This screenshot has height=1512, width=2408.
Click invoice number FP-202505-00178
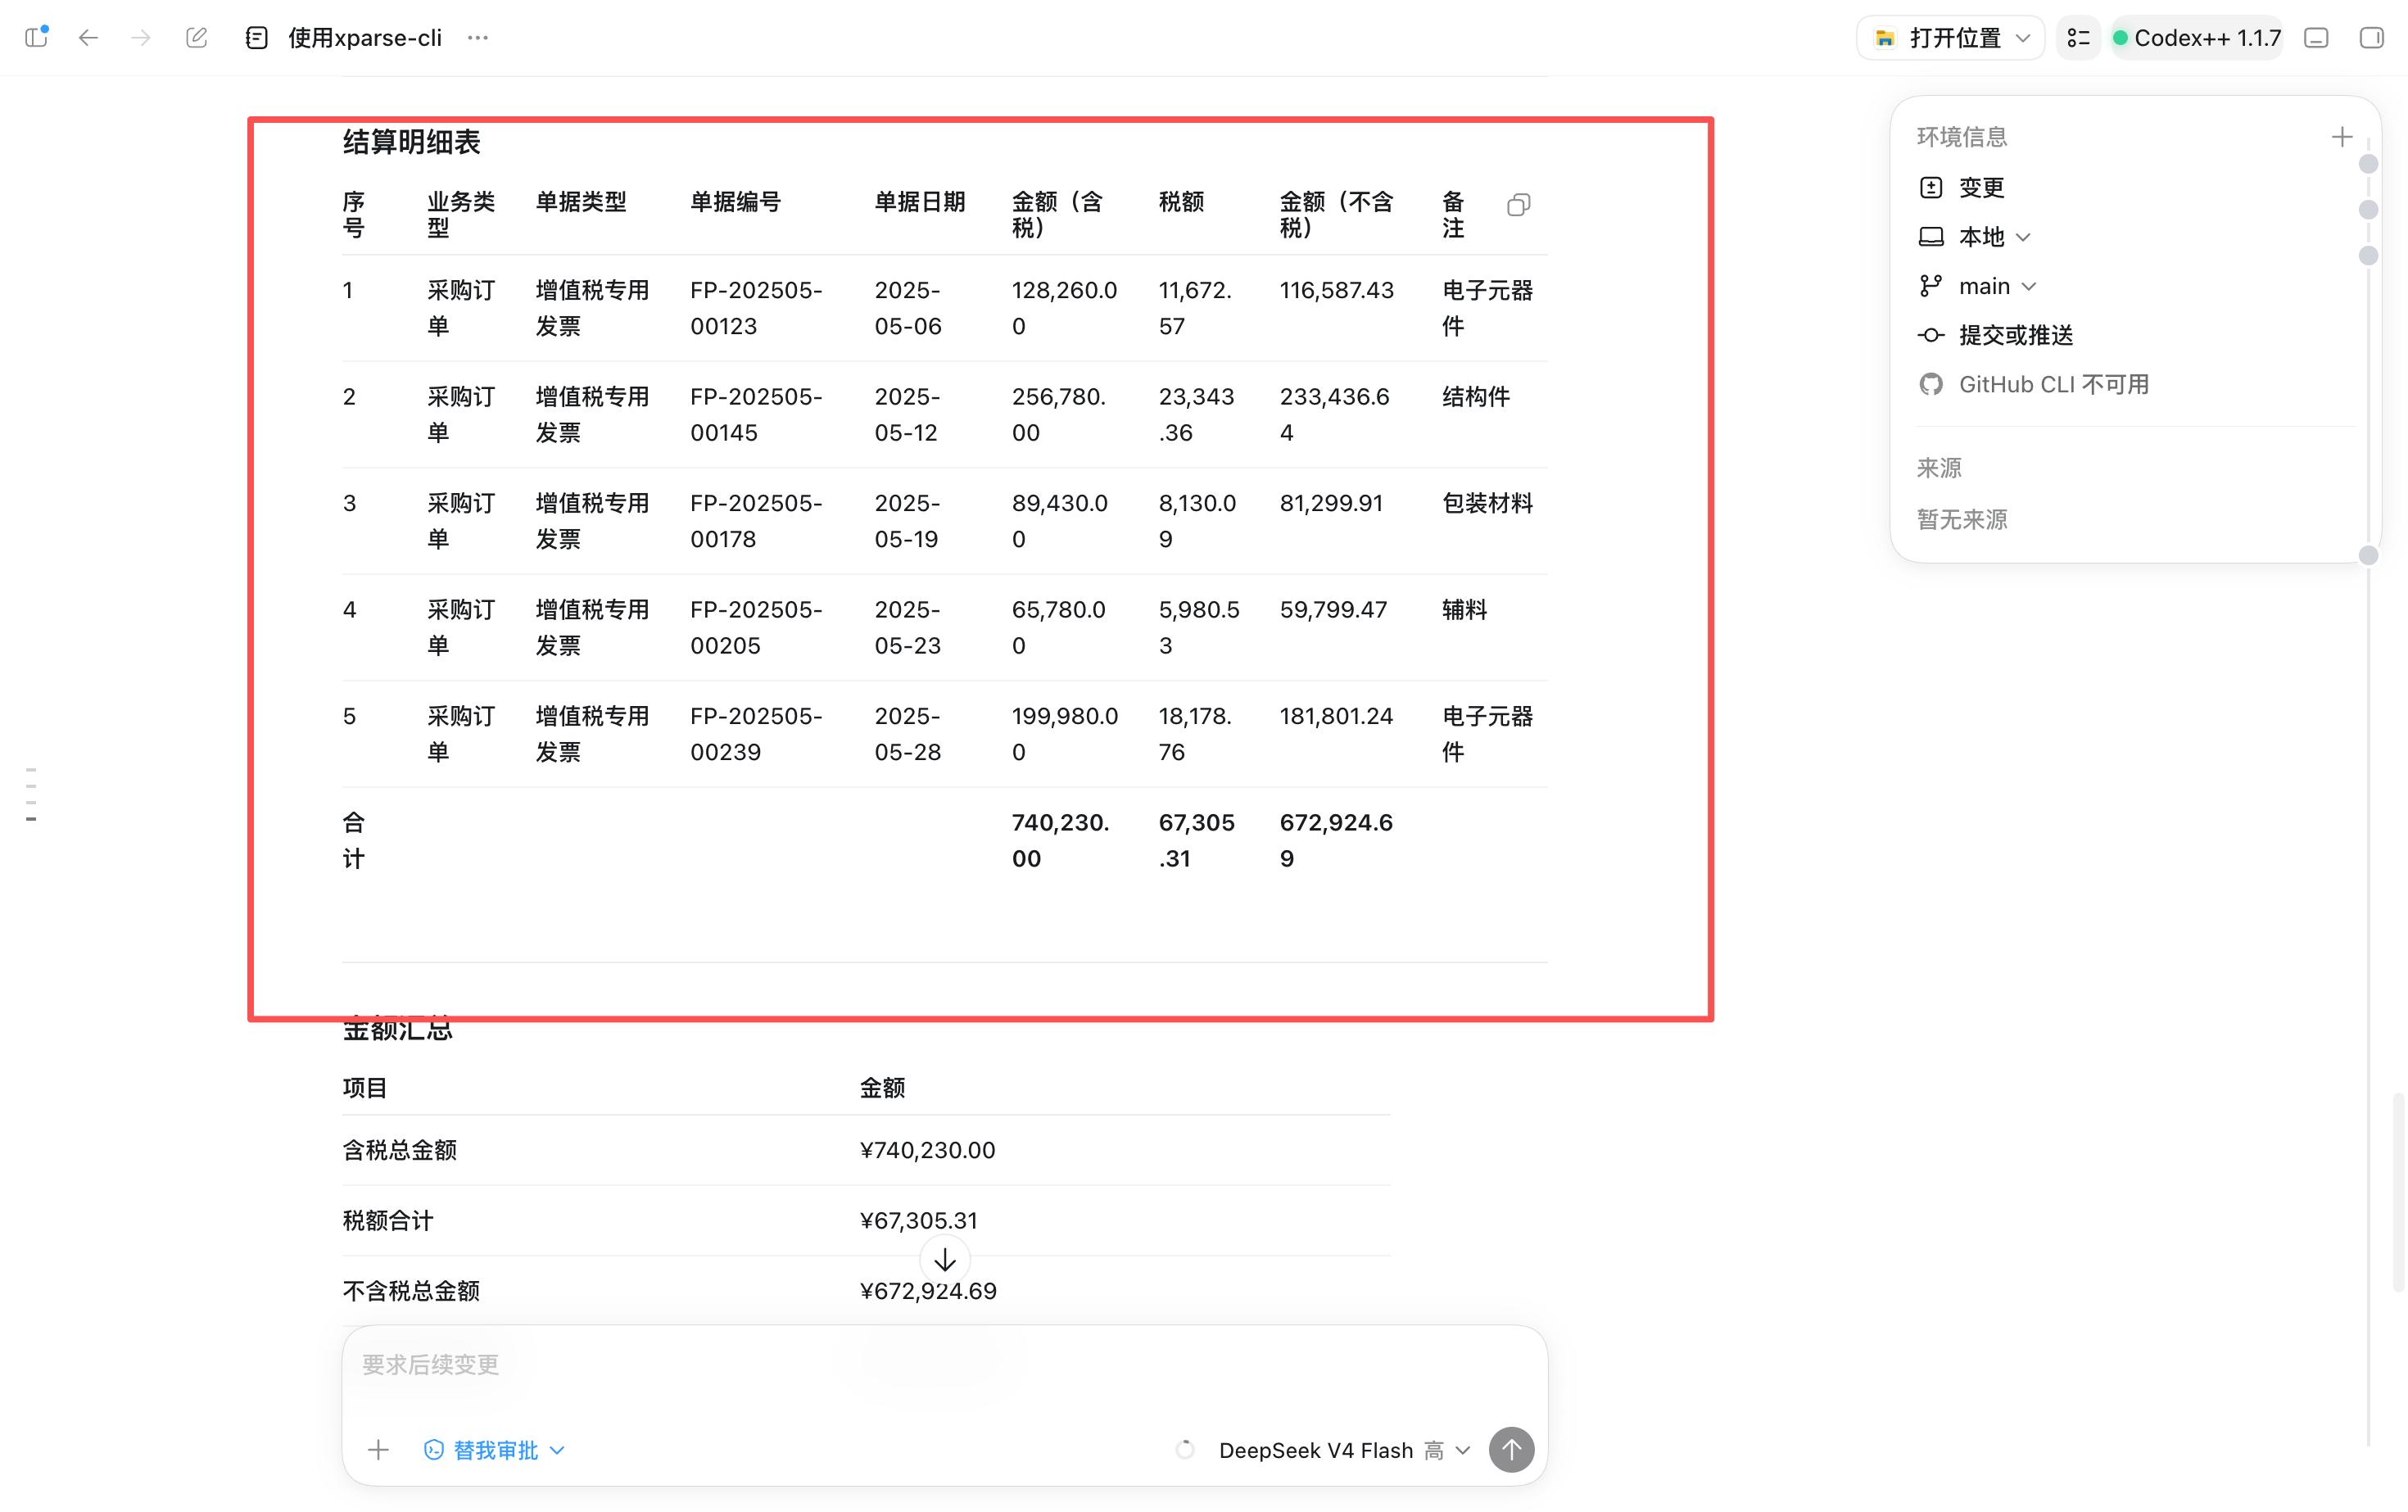[x=756, y=521]
